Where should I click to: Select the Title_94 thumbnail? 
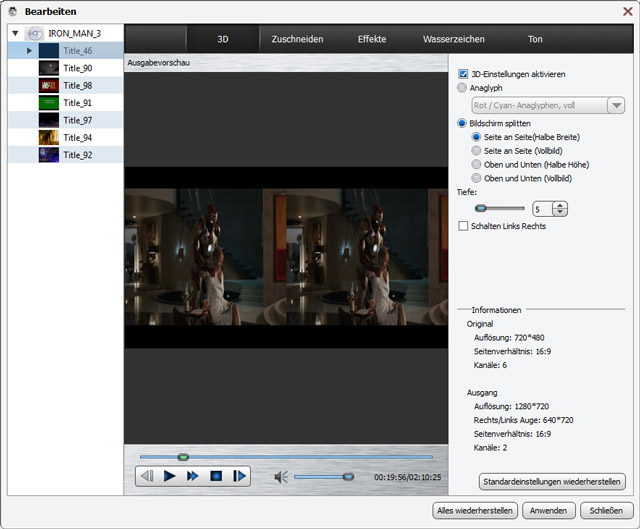click(x=49, y=138)
